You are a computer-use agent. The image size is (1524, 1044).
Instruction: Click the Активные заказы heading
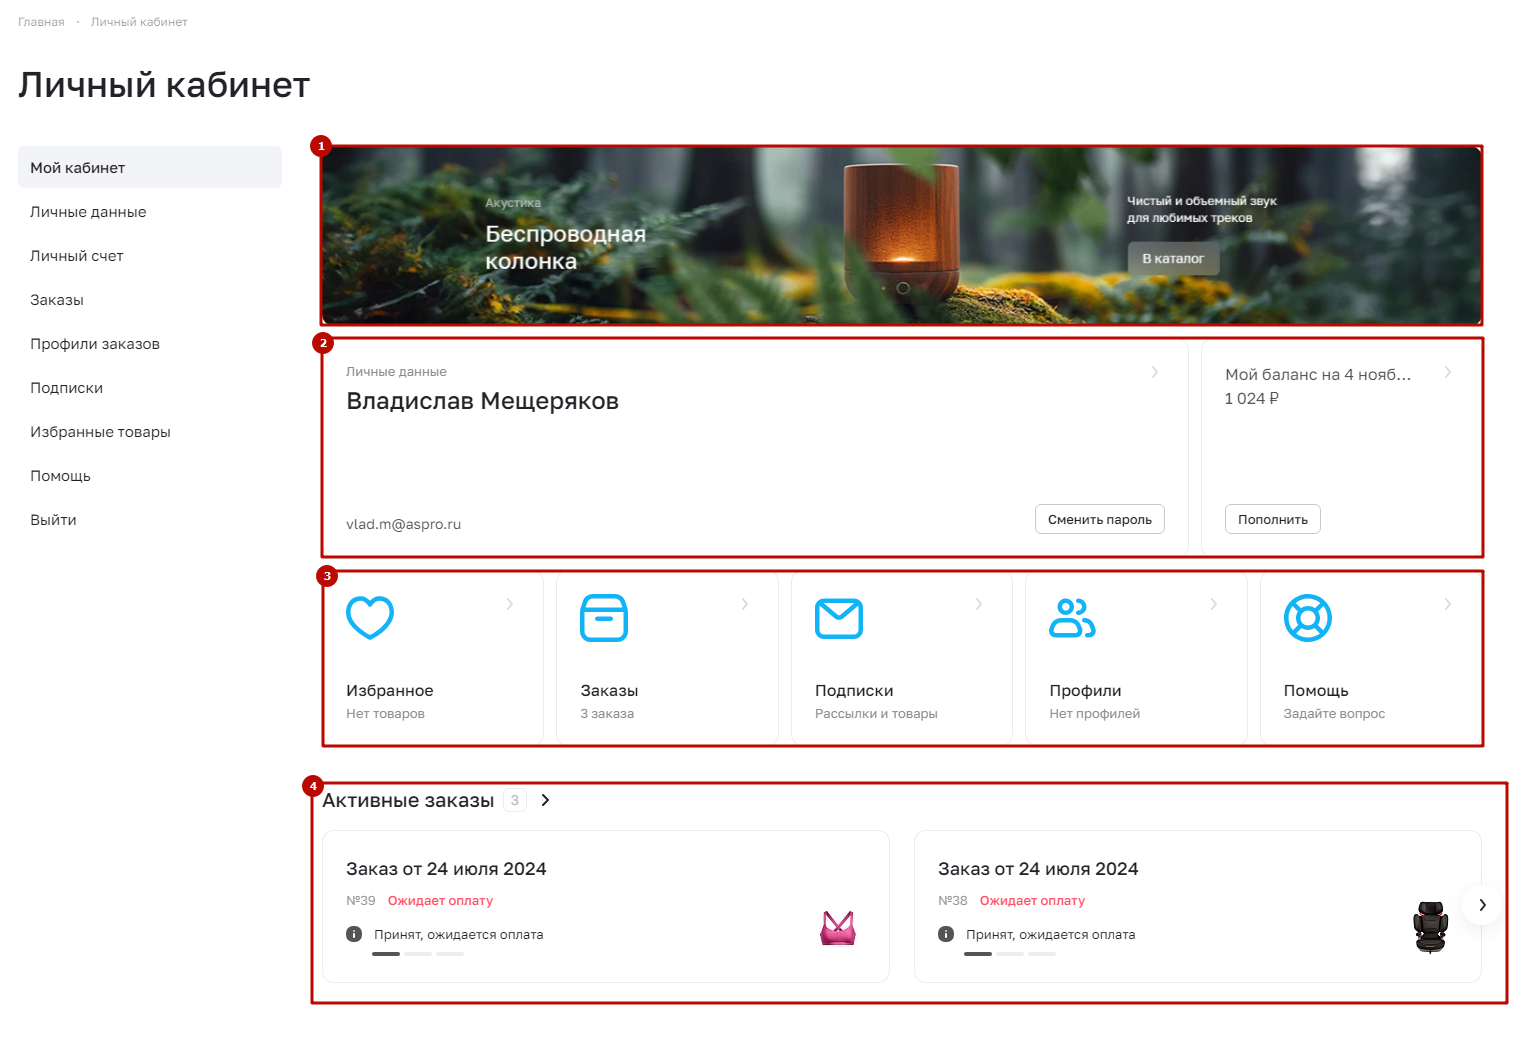pos(408,800)
